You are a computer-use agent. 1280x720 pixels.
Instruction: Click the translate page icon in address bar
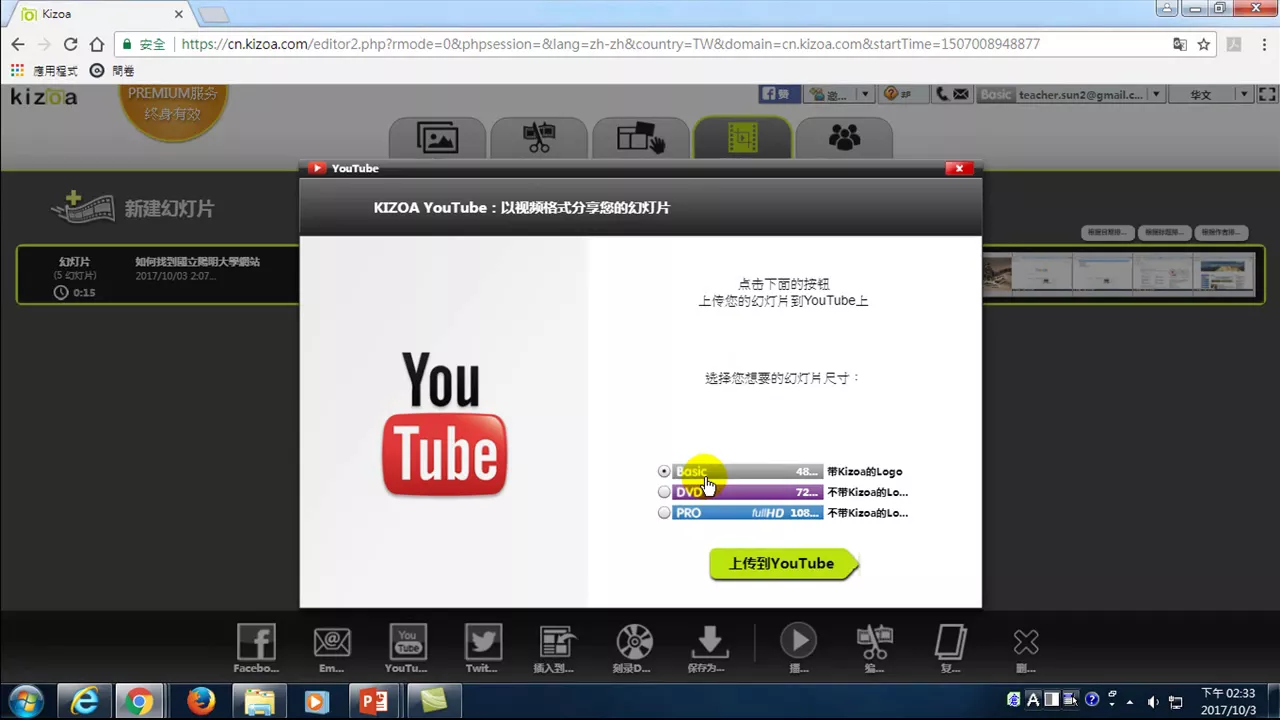pos(1180,44)
